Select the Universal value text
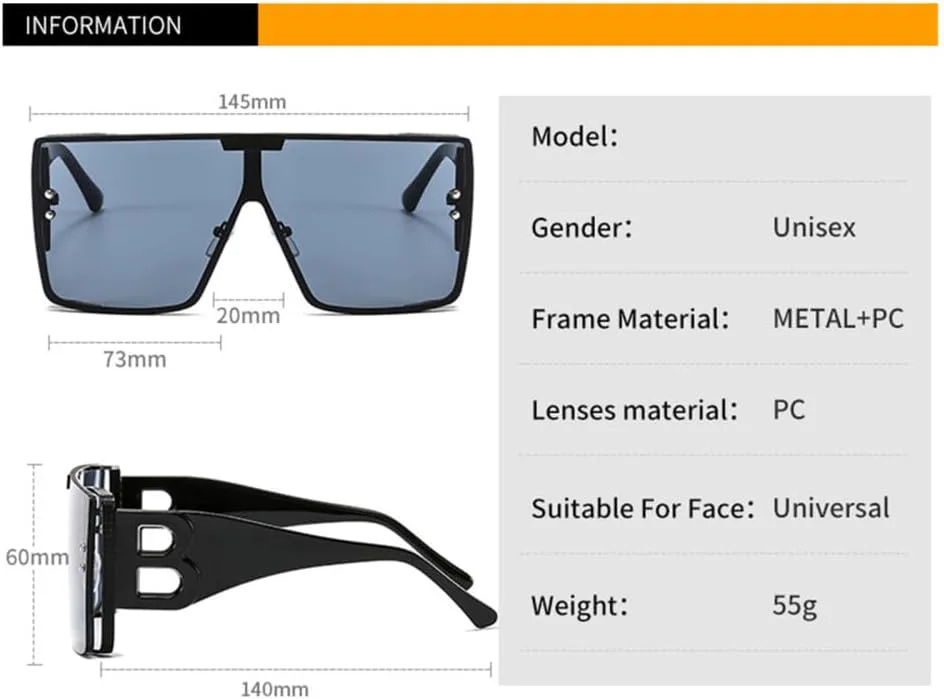Viewport: 944px width, 699px height. [x=830, y=508]
